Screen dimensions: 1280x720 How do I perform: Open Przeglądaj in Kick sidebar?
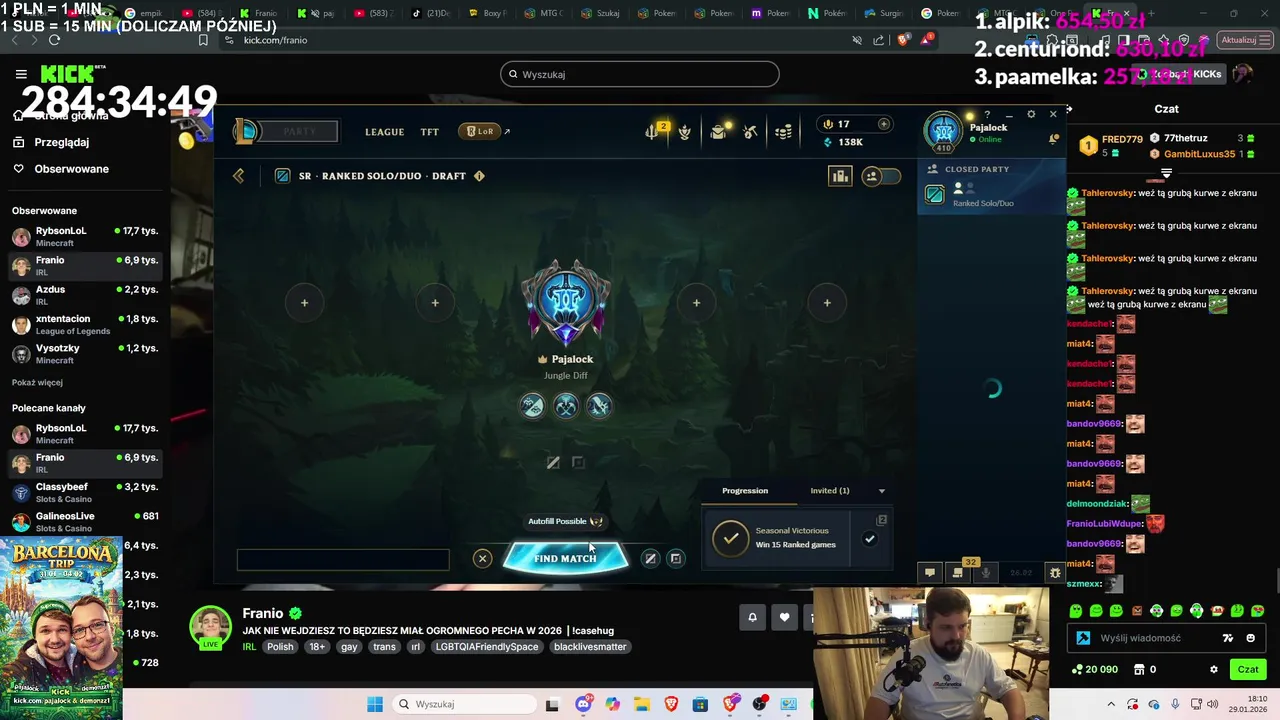pos(61,142)
